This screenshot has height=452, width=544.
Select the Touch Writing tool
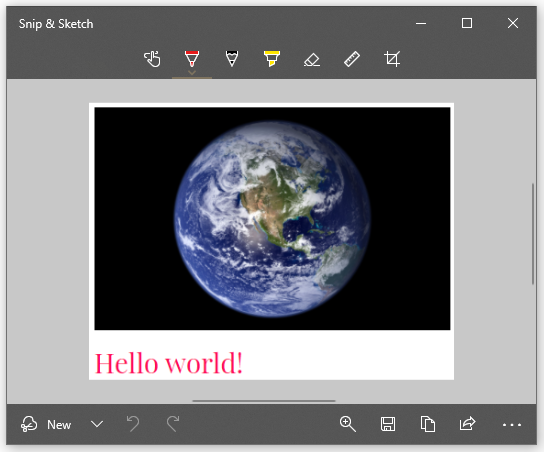[152, 59]
